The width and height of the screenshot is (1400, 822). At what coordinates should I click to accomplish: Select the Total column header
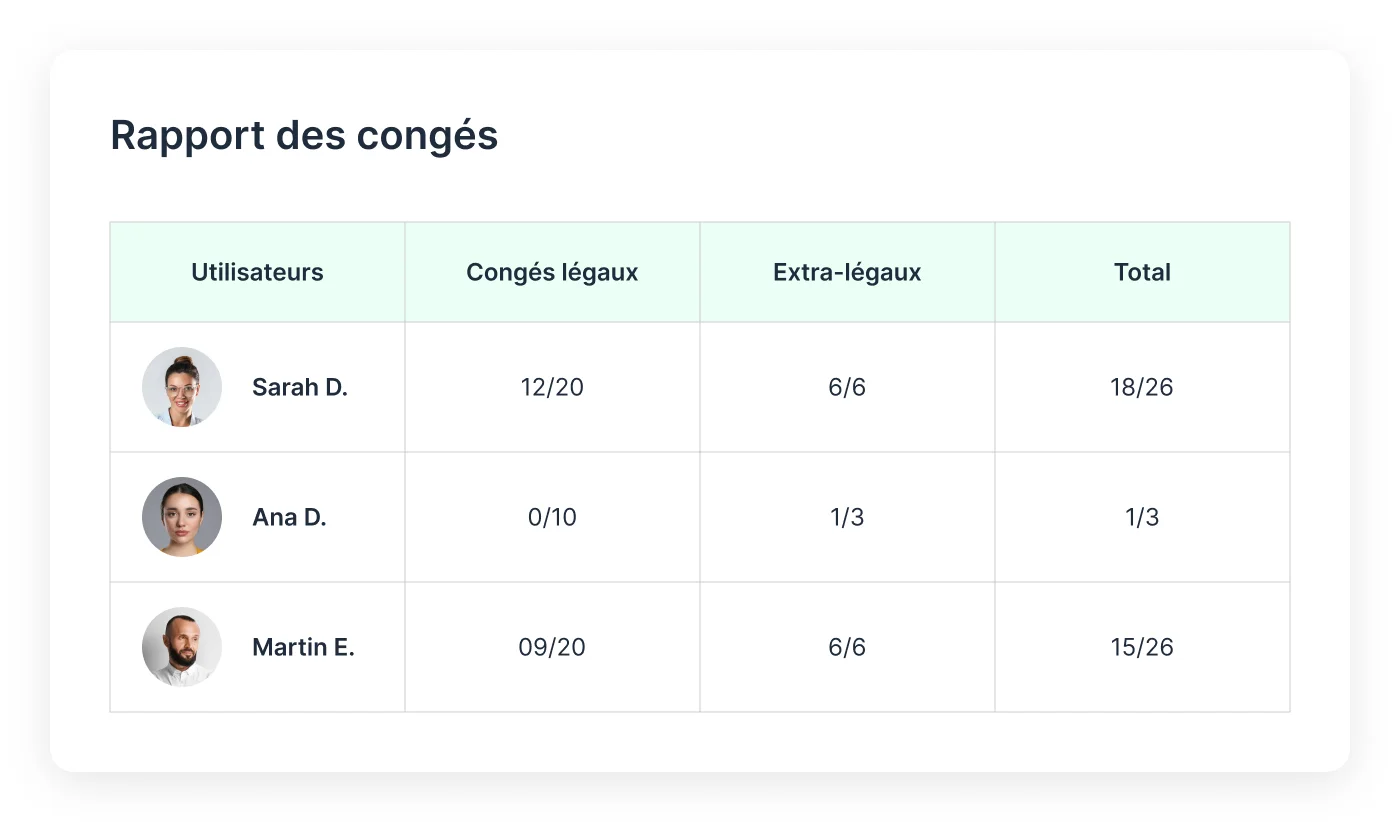tap(1142, 272)
